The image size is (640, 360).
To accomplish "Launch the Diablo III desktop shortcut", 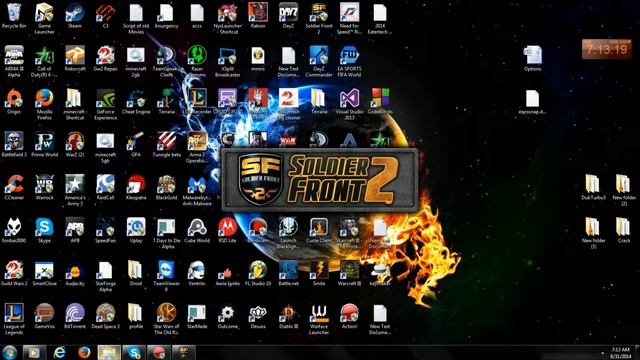I will coord(288,316).
